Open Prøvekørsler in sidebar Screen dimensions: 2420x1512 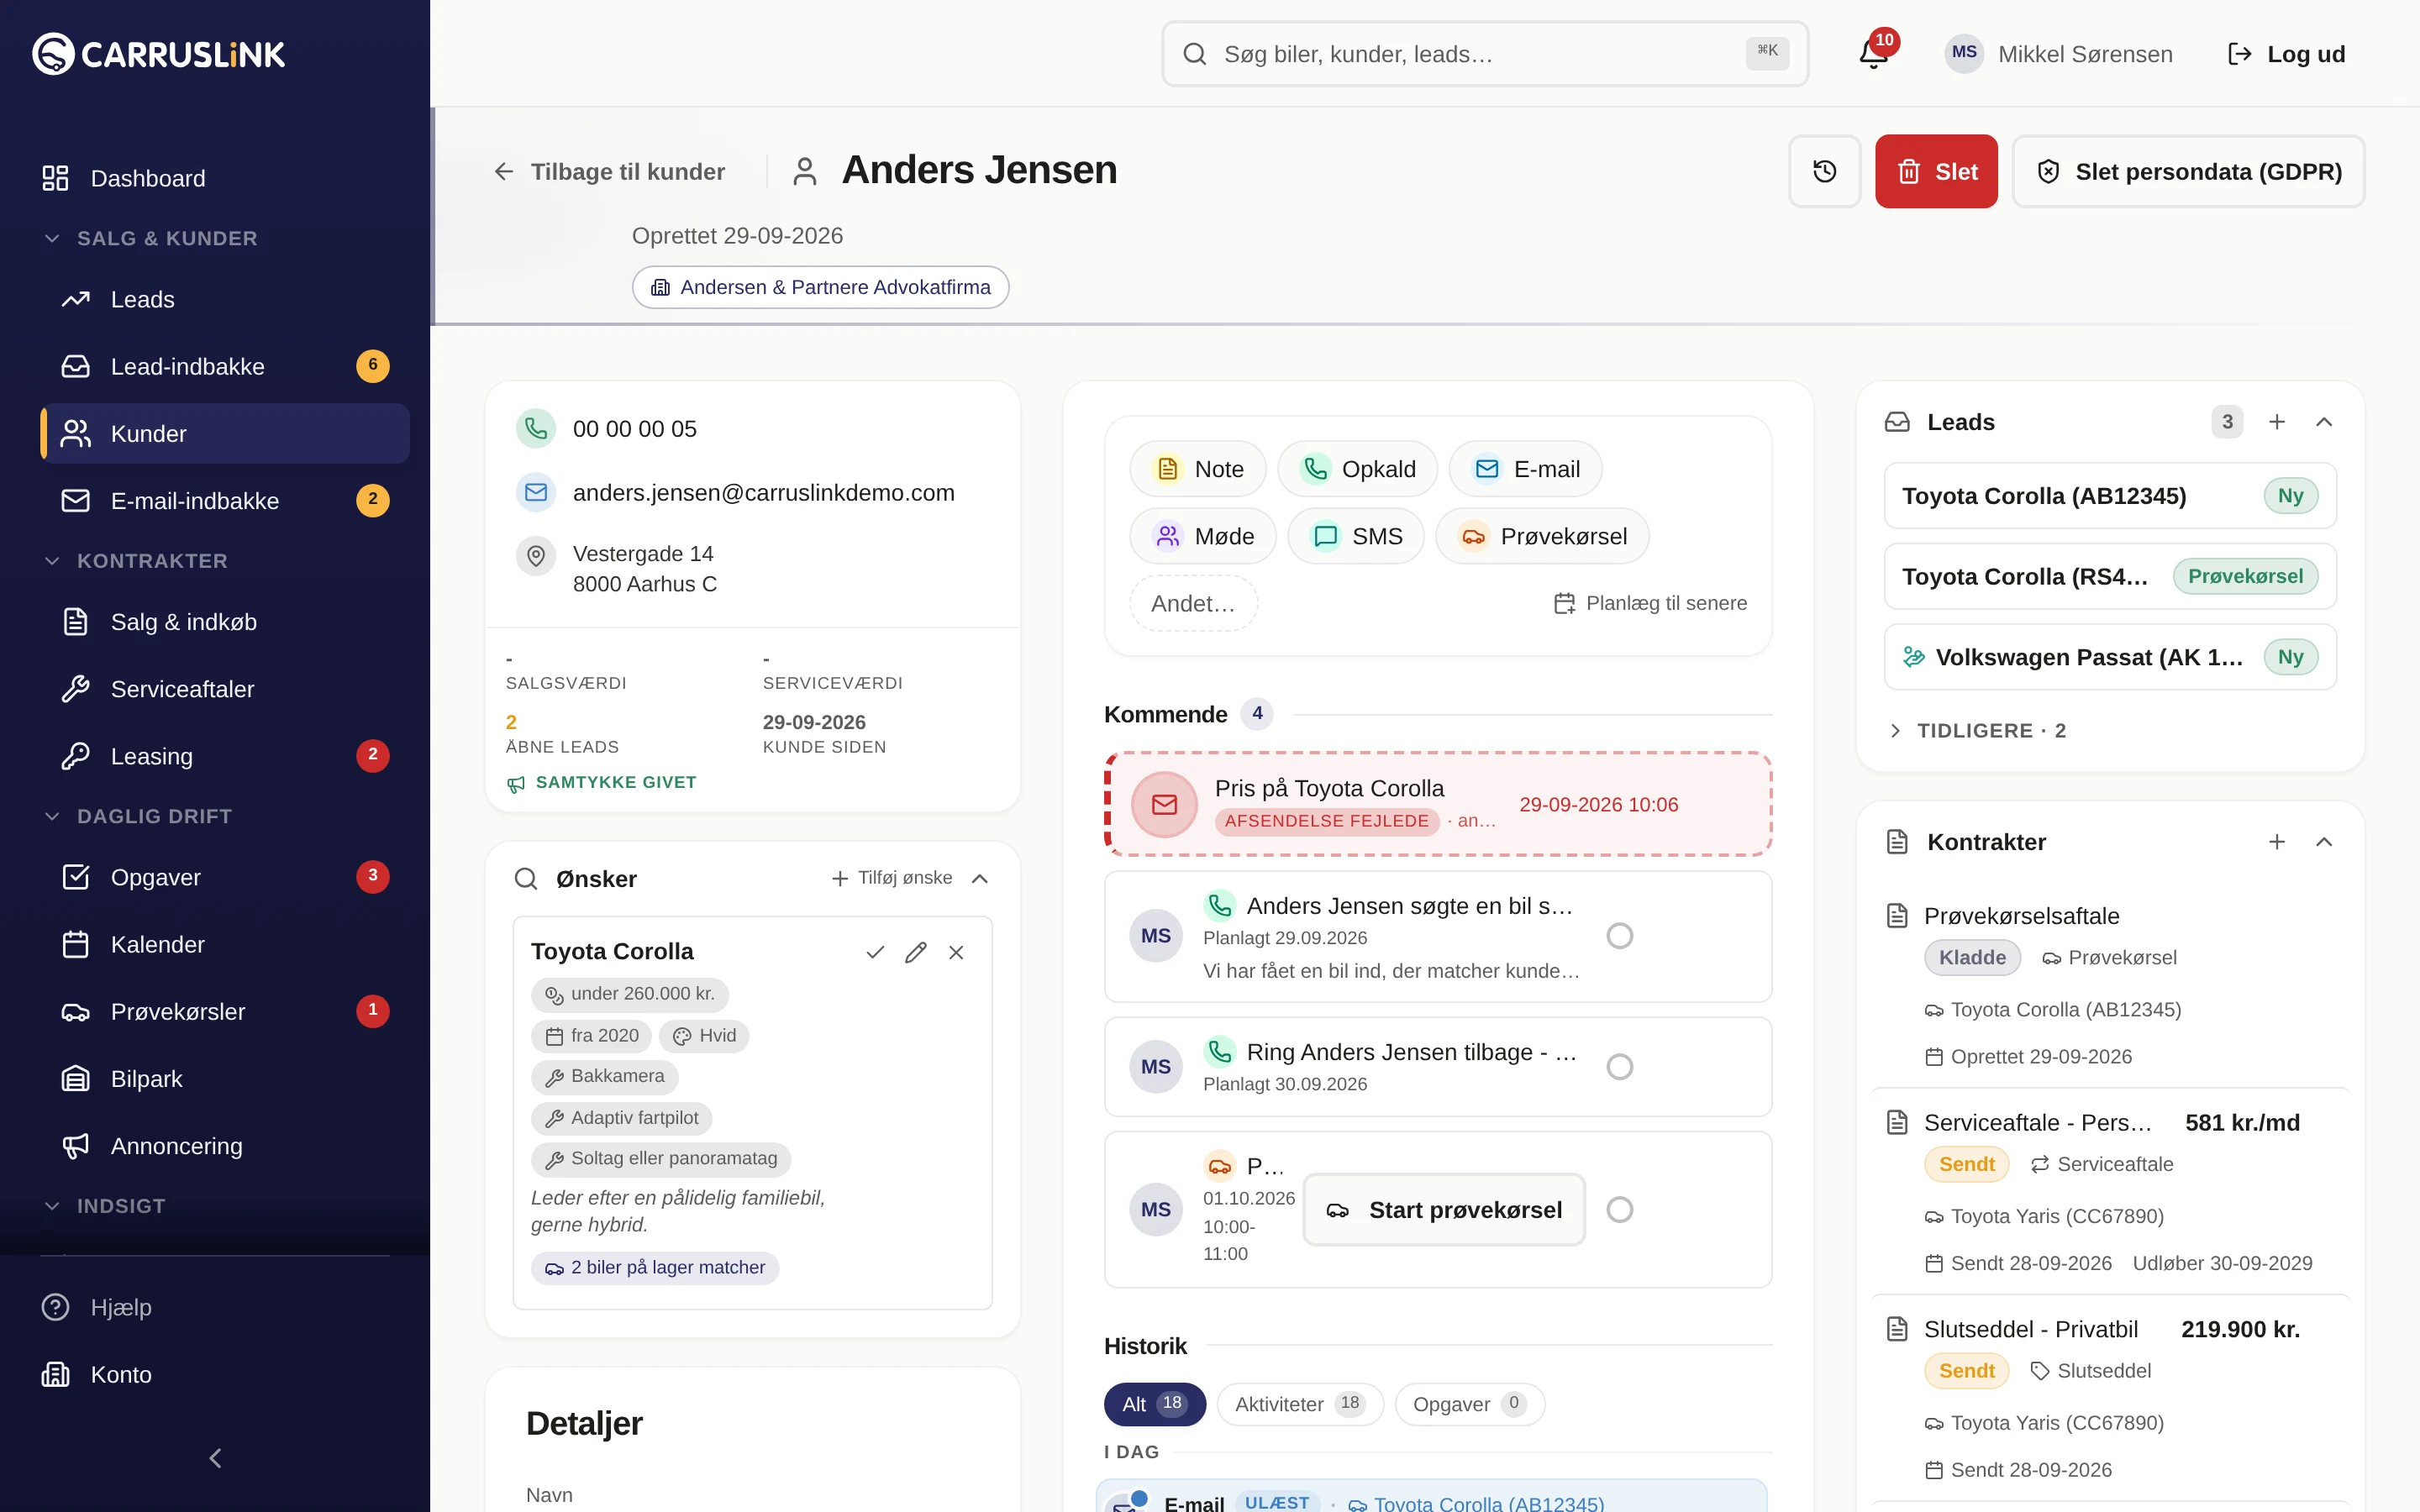click(x=225, y=1011)
